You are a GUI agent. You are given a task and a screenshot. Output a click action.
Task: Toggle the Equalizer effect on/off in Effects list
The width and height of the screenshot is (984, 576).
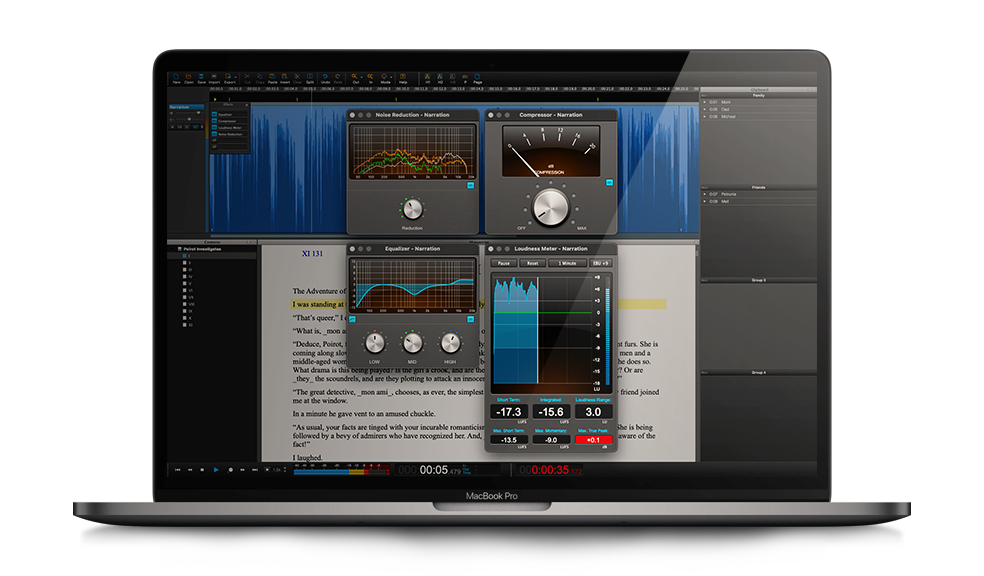tap(214, 114)
